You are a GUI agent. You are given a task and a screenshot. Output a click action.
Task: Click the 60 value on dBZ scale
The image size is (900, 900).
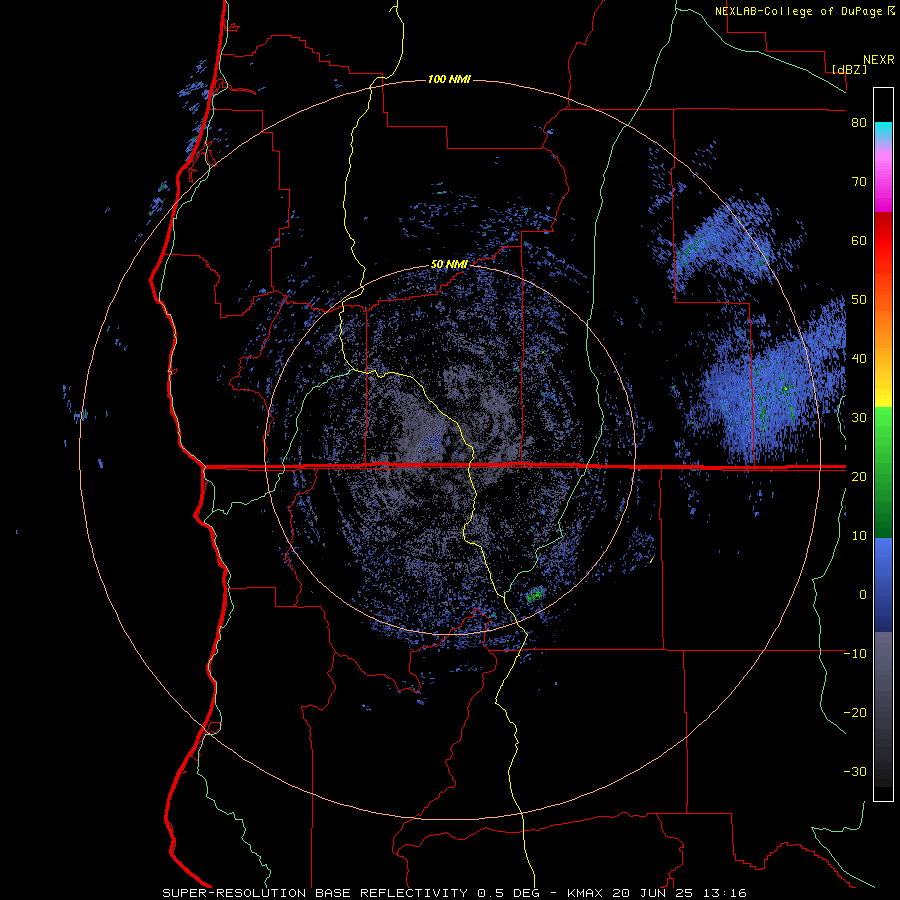[x=859, y=240]
